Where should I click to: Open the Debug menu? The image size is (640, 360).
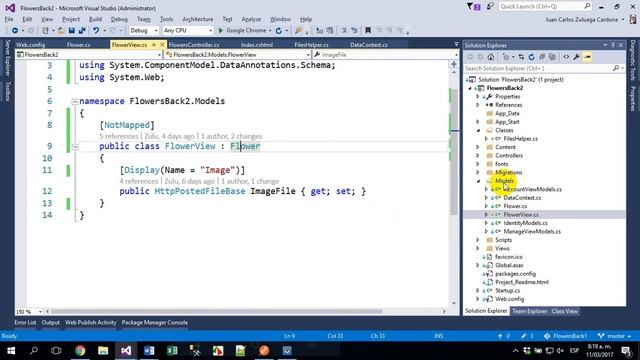119,19
